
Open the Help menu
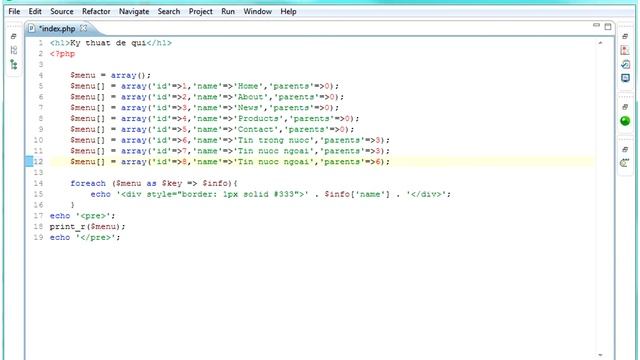(x=288, y=11)
